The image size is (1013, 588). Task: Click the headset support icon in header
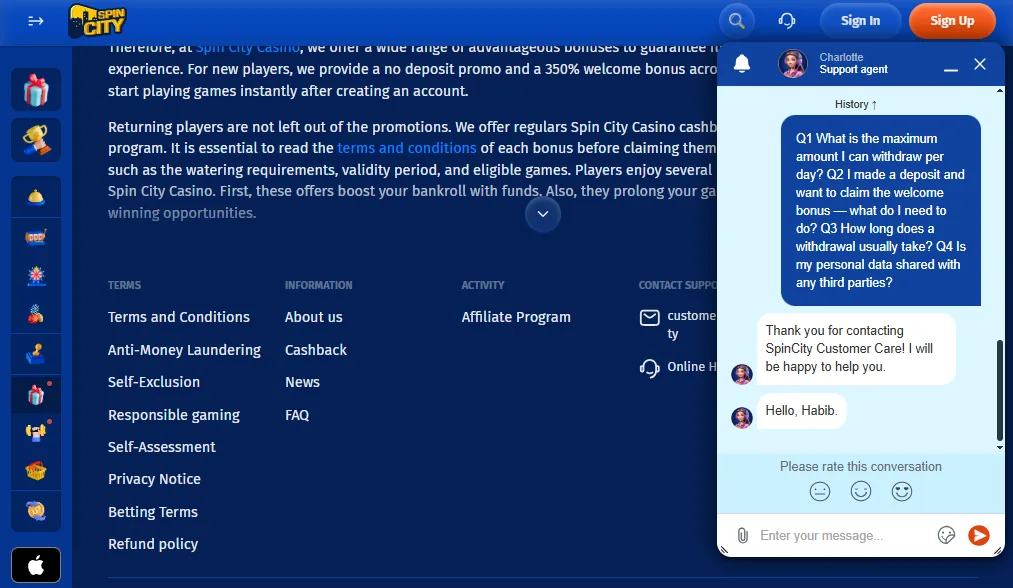click(x=786, y=21)
